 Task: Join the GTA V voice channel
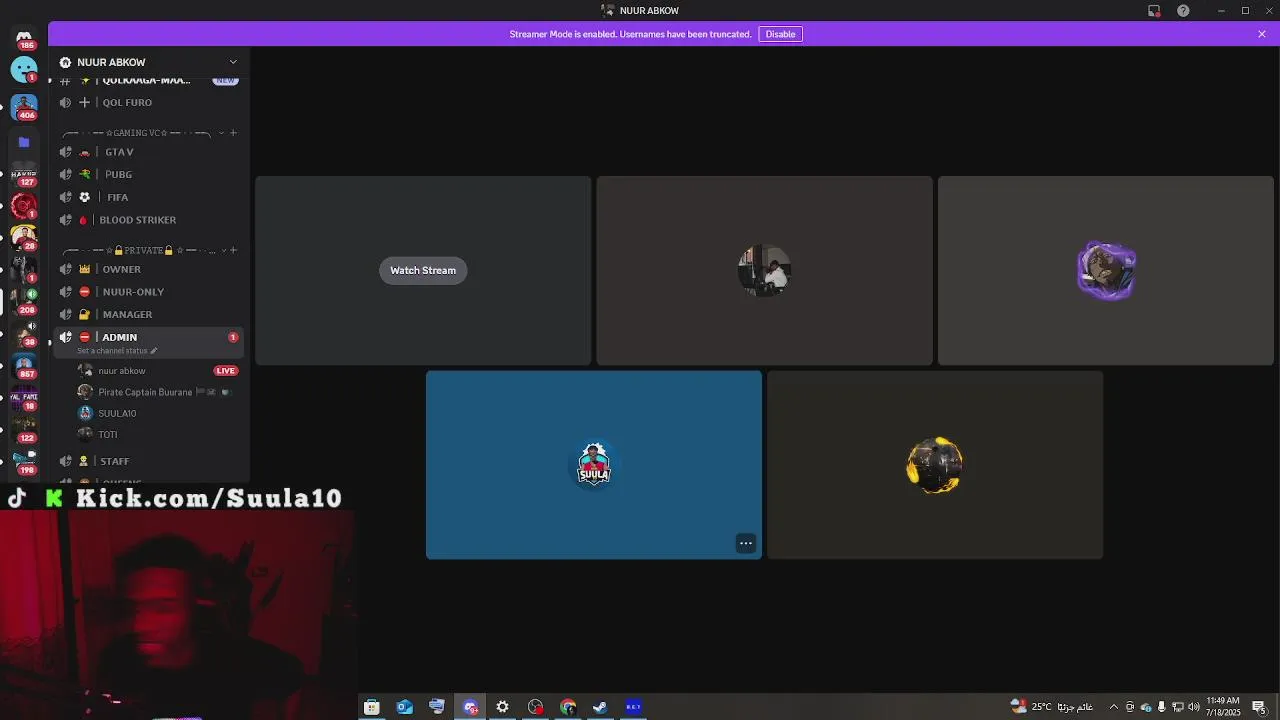click(x=147, y=152)
